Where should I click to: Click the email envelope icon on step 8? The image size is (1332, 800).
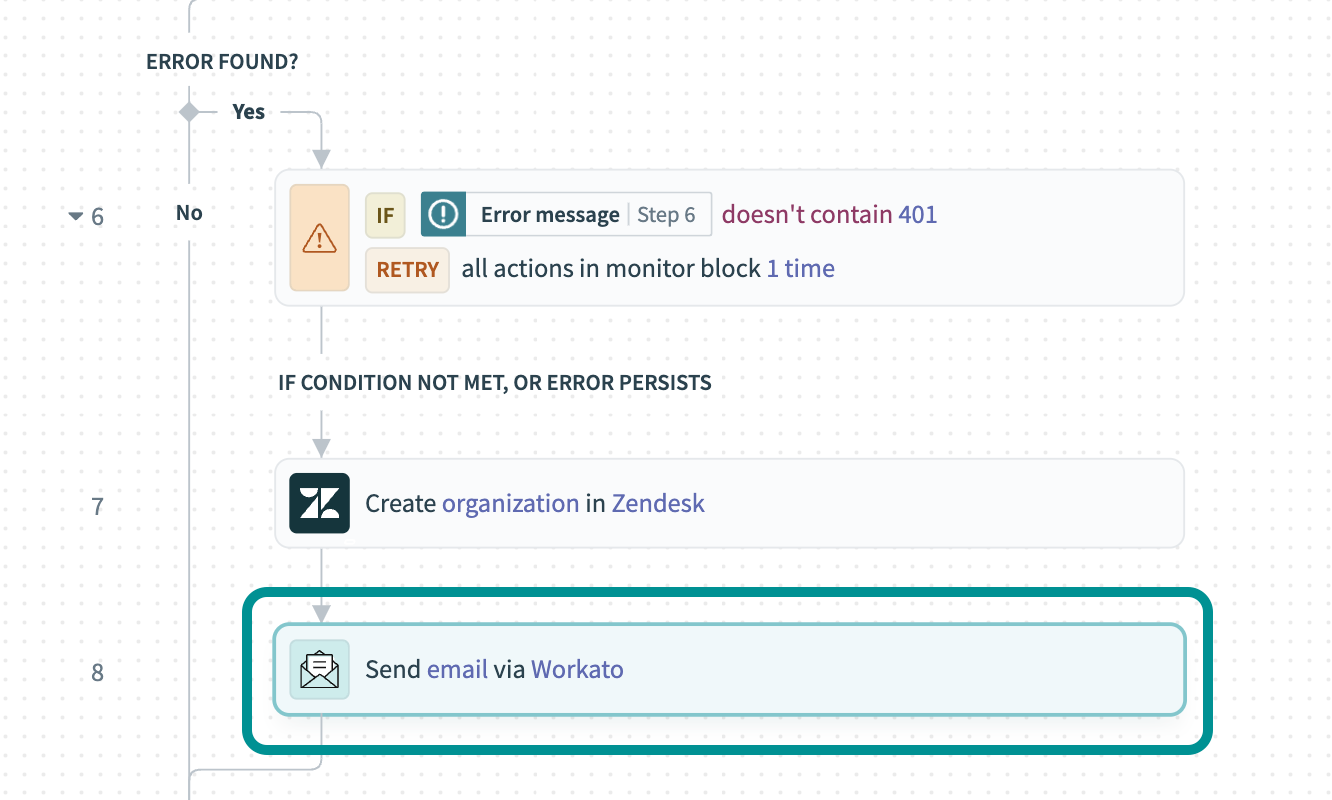click(x=319, y=669)
